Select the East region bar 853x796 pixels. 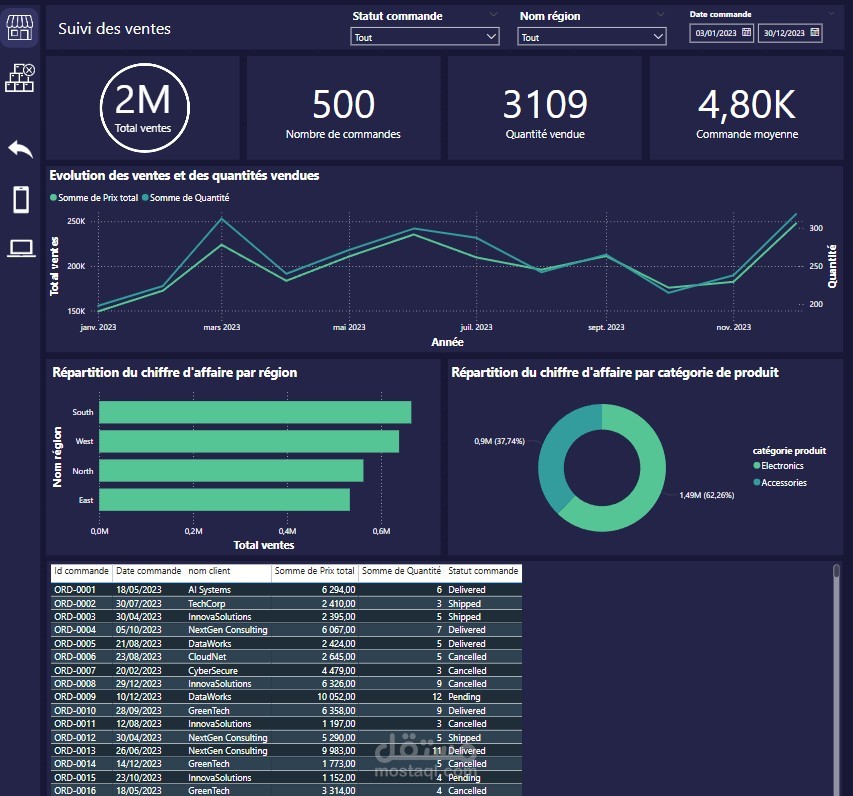click(225, 499)
